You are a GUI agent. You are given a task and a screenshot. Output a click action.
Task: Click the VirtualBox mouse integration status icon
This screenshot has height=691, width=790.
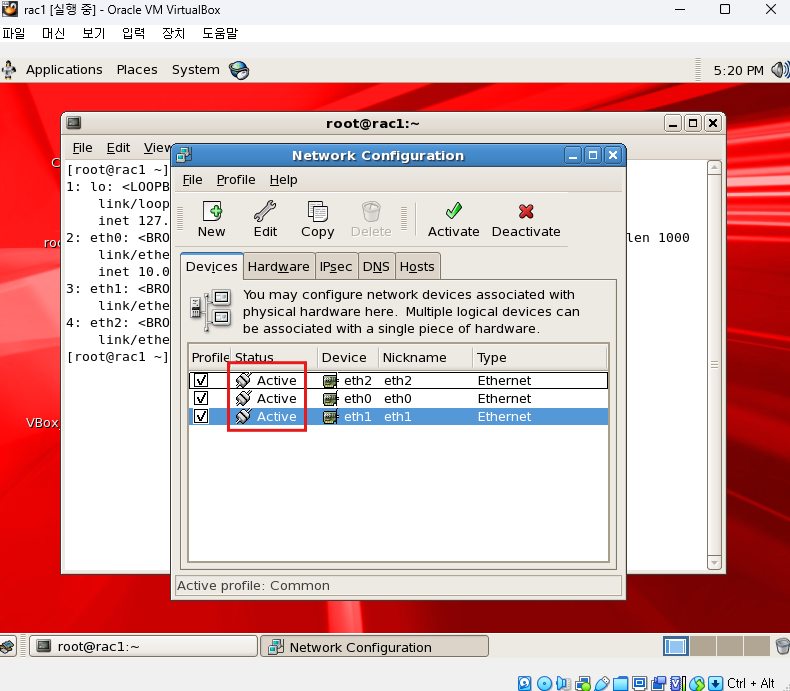coord(697,683)
